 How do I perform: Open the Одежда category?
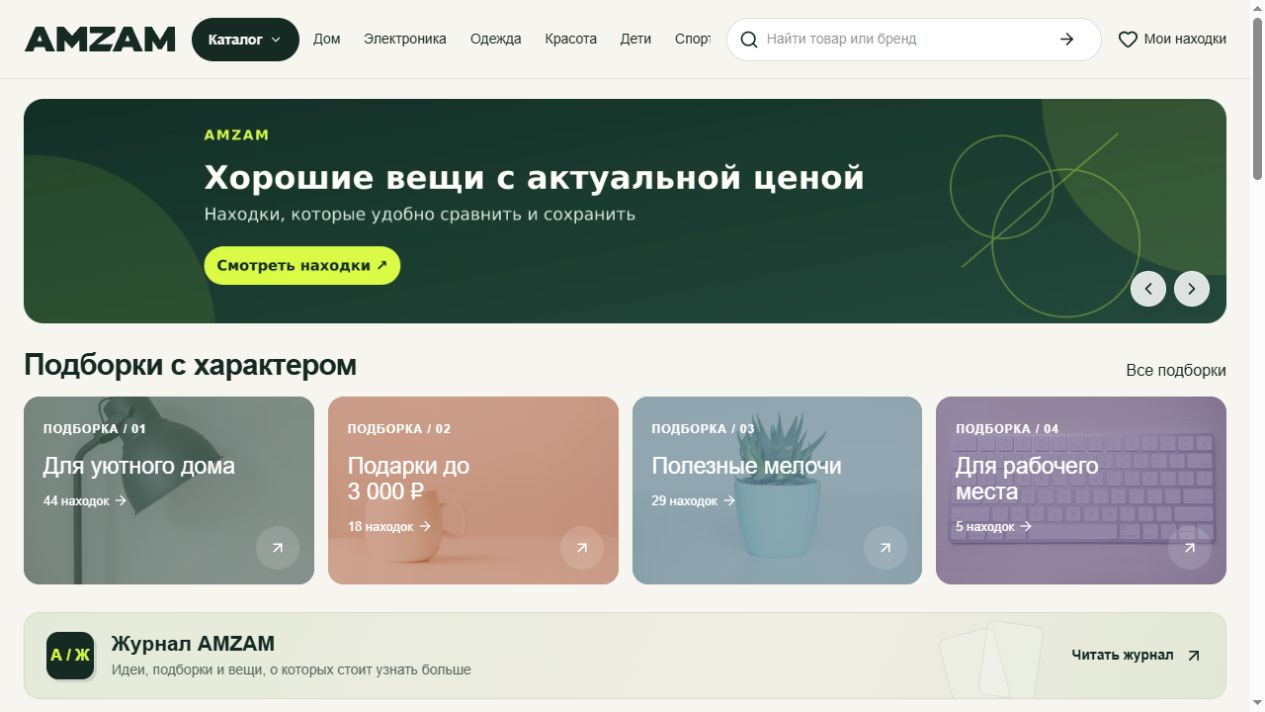(496, 39)
